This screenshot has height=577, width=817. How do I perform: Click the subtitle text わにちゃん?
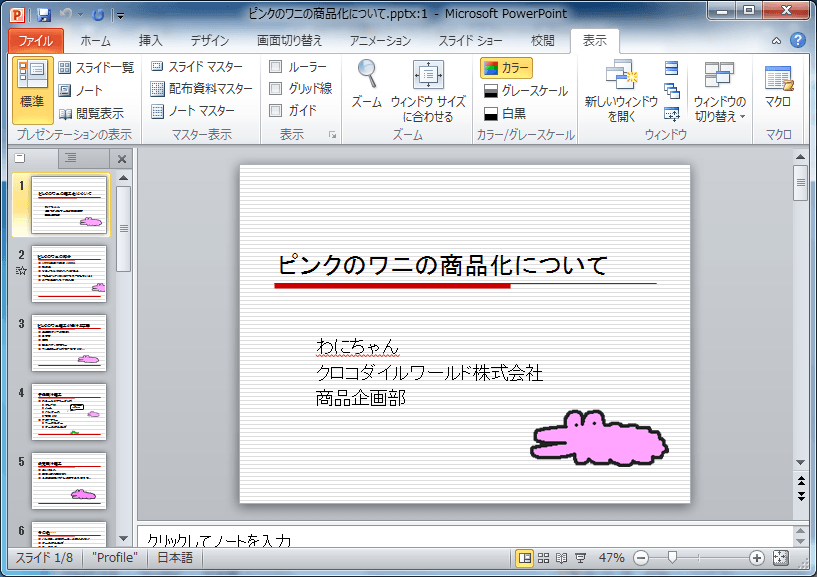[x=357, y=346]
